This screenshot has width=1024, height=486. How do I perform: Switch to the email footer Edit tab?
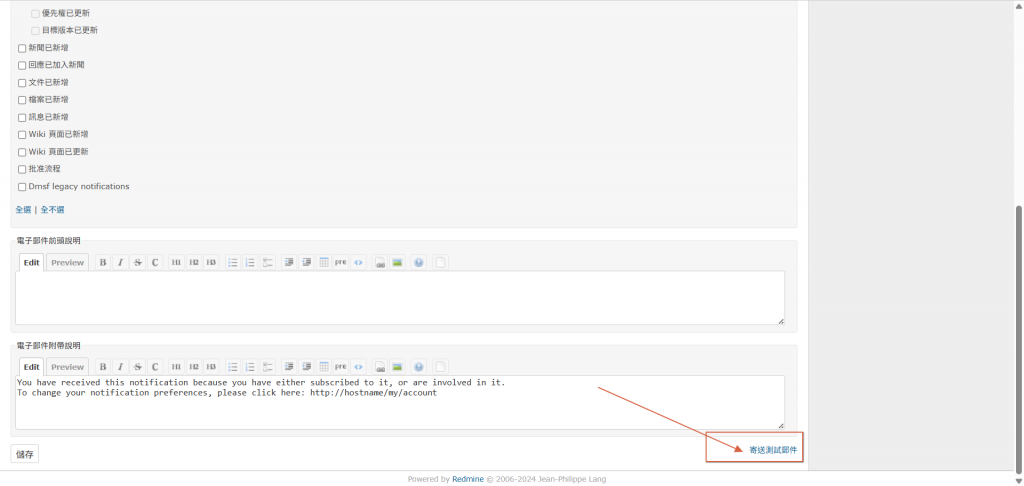pos(31,367)
